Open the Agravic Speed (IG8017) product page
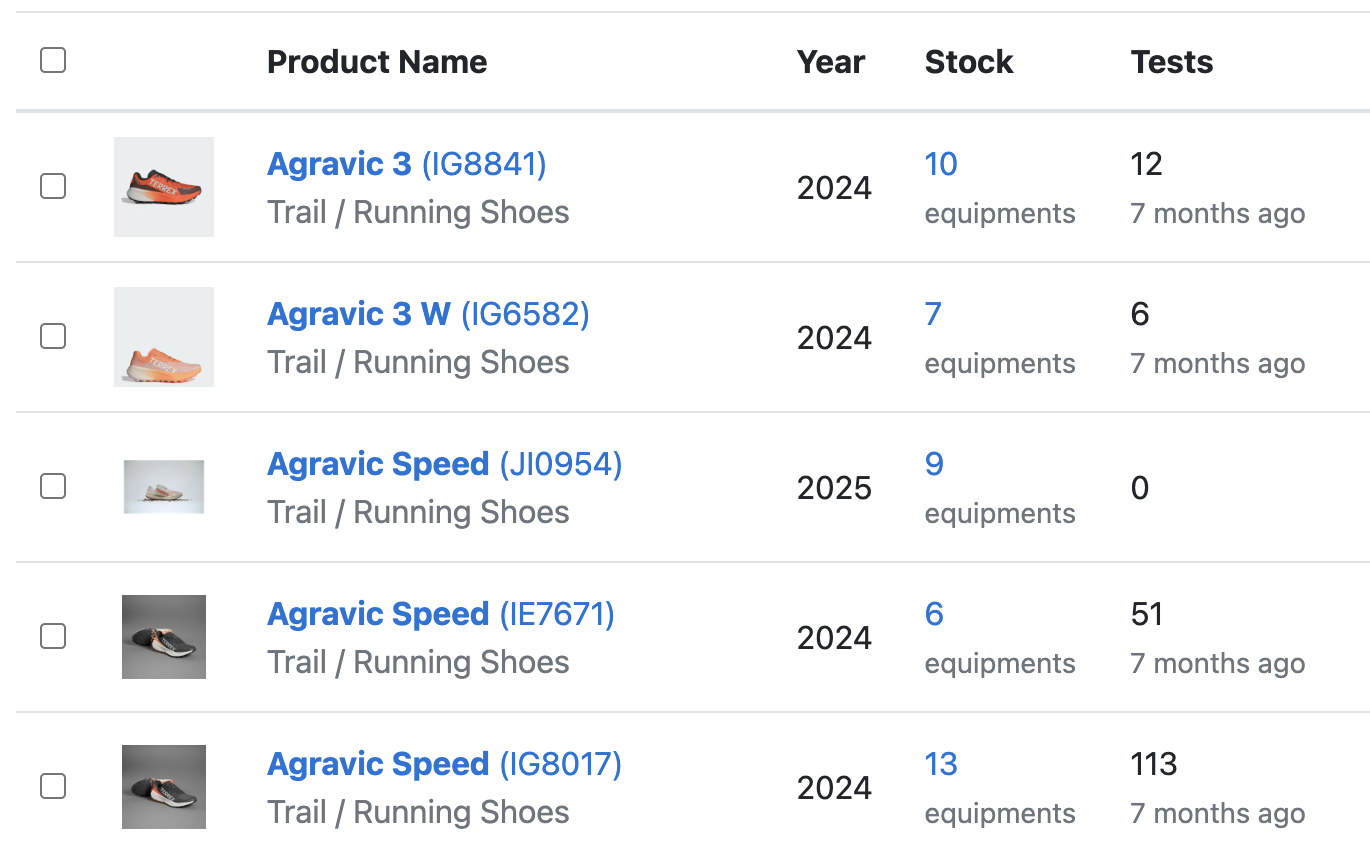Image resolution: width=1370 pixels, height=860 pixels. (379, 763)
